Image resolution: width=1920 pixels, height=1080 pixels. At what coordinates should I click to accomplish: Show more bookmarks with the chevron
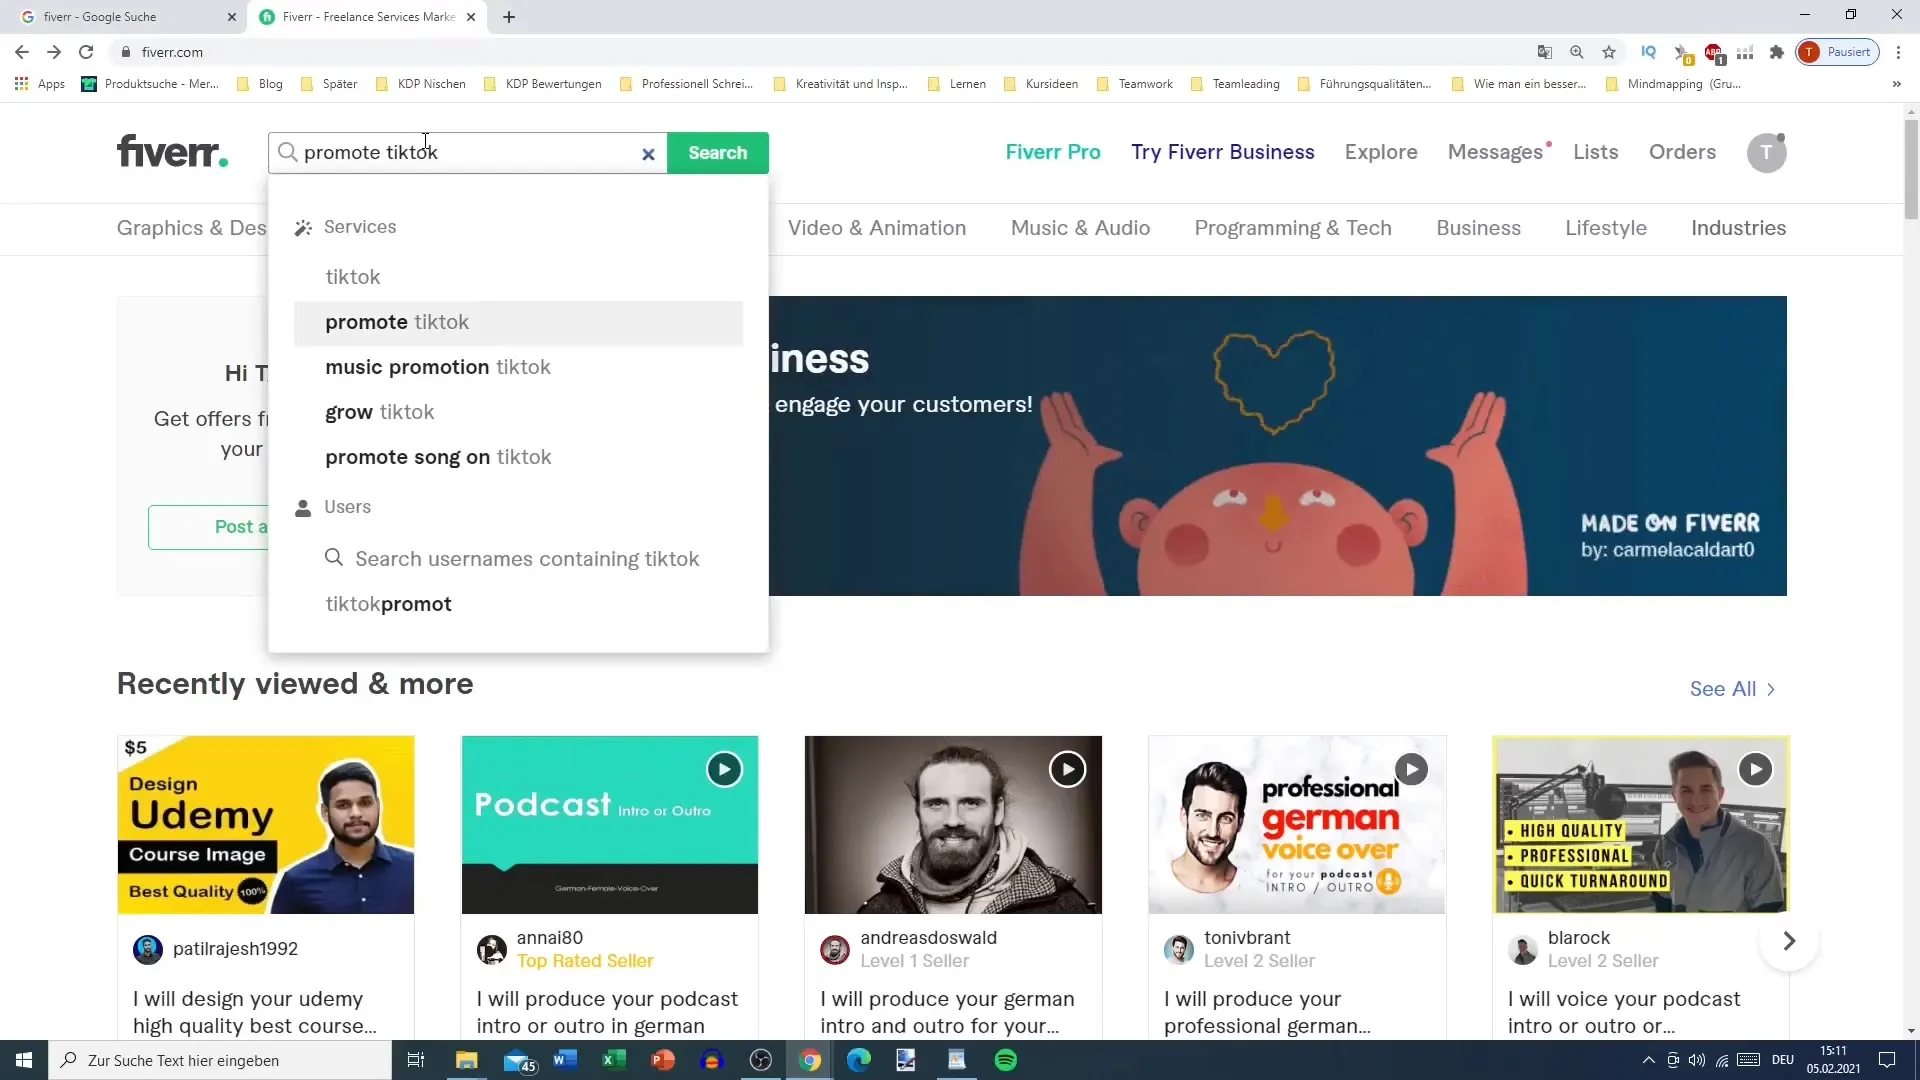(1897, 84)
